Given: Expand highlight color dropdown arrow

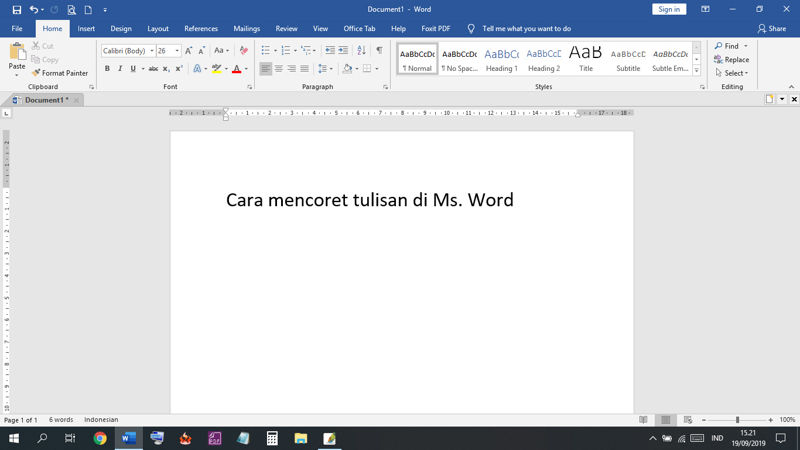Looking at the screenshot, I should [x=227, y=69].
